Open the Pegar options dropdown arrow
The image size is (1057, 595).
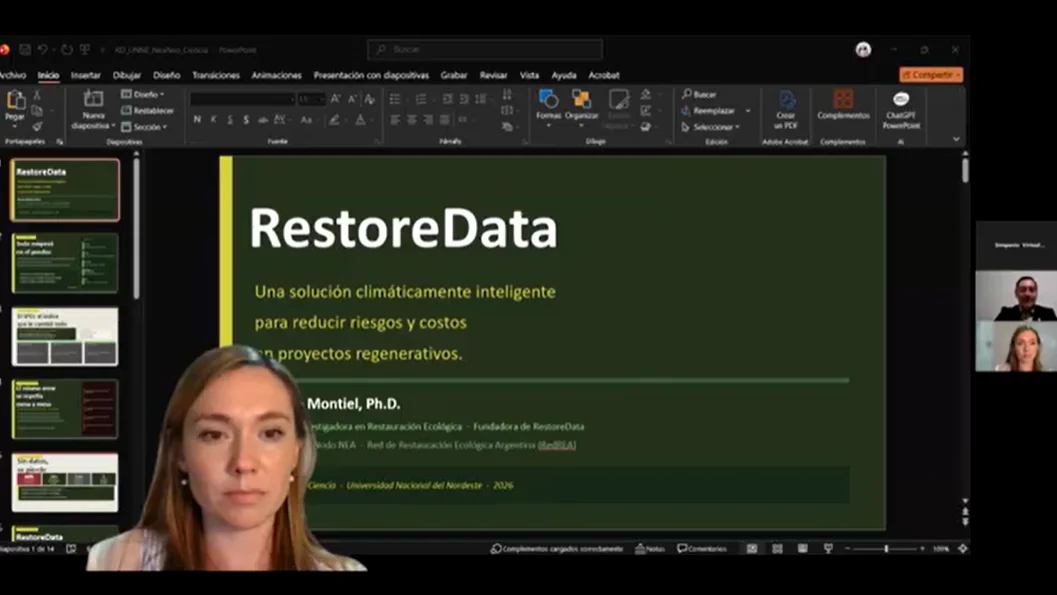(15, 127)
